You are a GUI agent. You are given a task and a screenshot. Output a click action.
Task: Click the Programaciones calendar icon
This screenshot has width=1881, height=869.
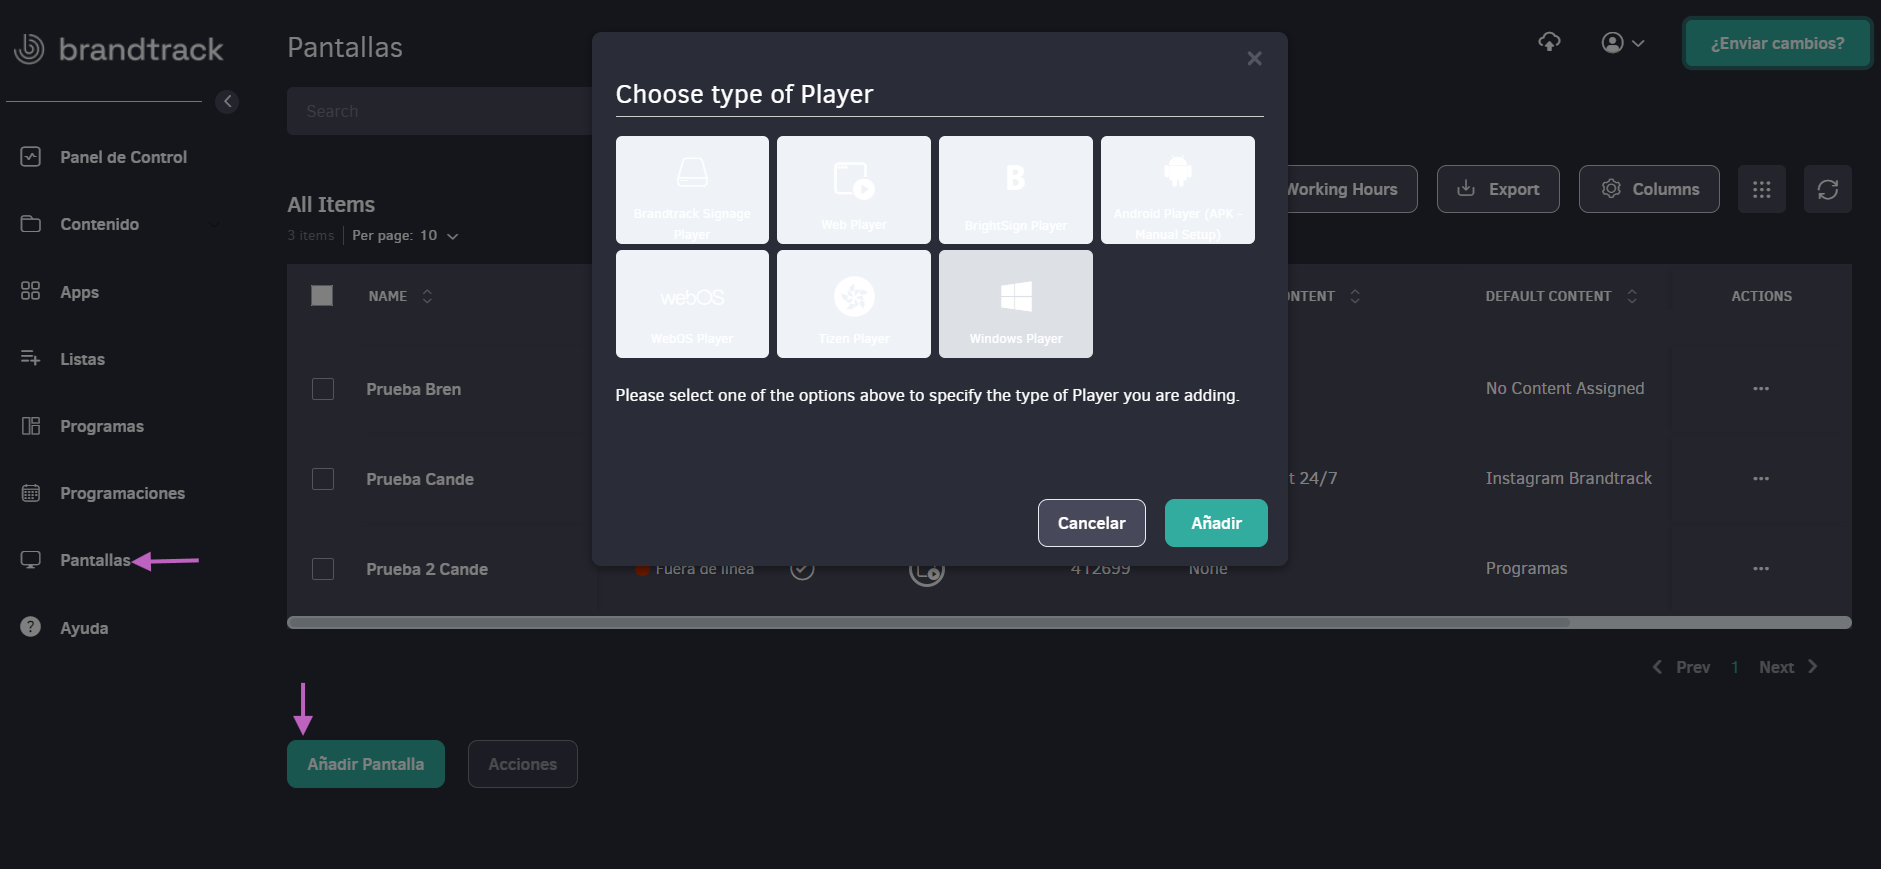pyautogui.click(x=31, y=493)
